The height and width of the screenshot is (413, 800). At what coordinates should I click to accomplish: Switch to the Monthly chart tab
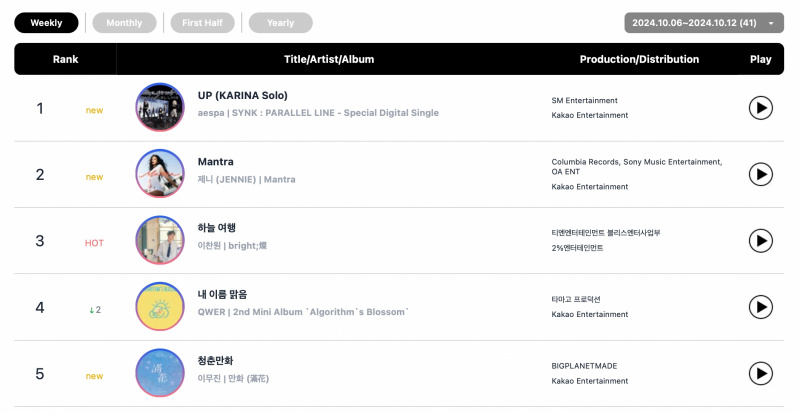click(x=124, y=23)
